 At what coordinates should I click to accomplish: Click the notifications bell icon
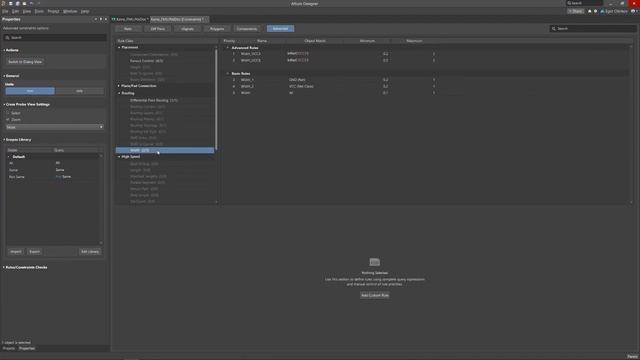[589, 11]
